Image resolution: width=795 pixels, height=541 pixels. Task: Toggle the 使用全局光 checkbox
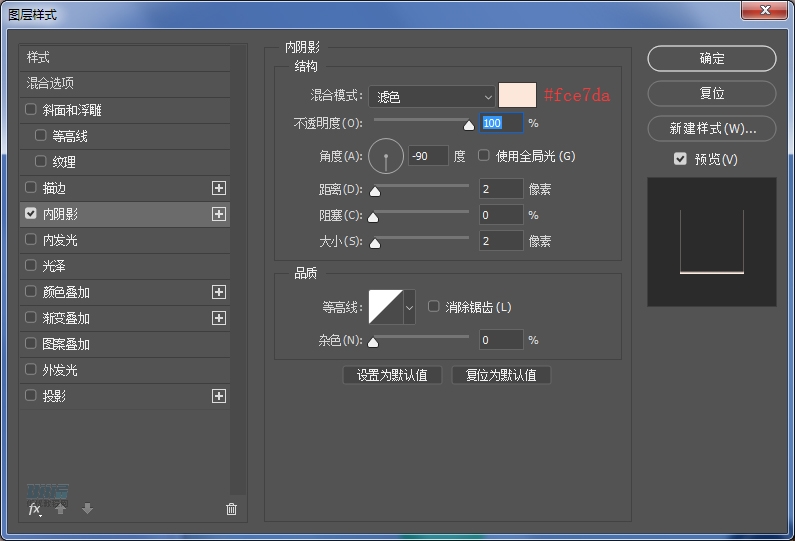(484, 156)
